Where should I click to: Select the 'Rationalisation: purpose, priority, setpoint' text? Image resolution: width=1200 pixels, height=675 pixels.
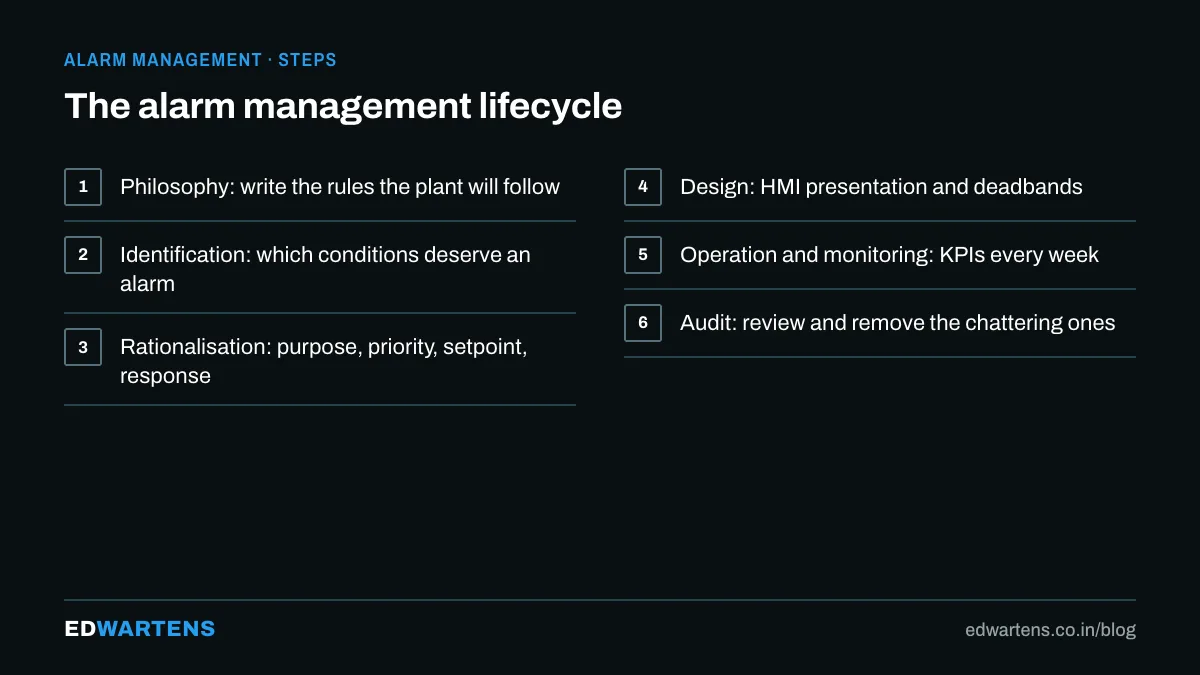(x=323, y=361)
